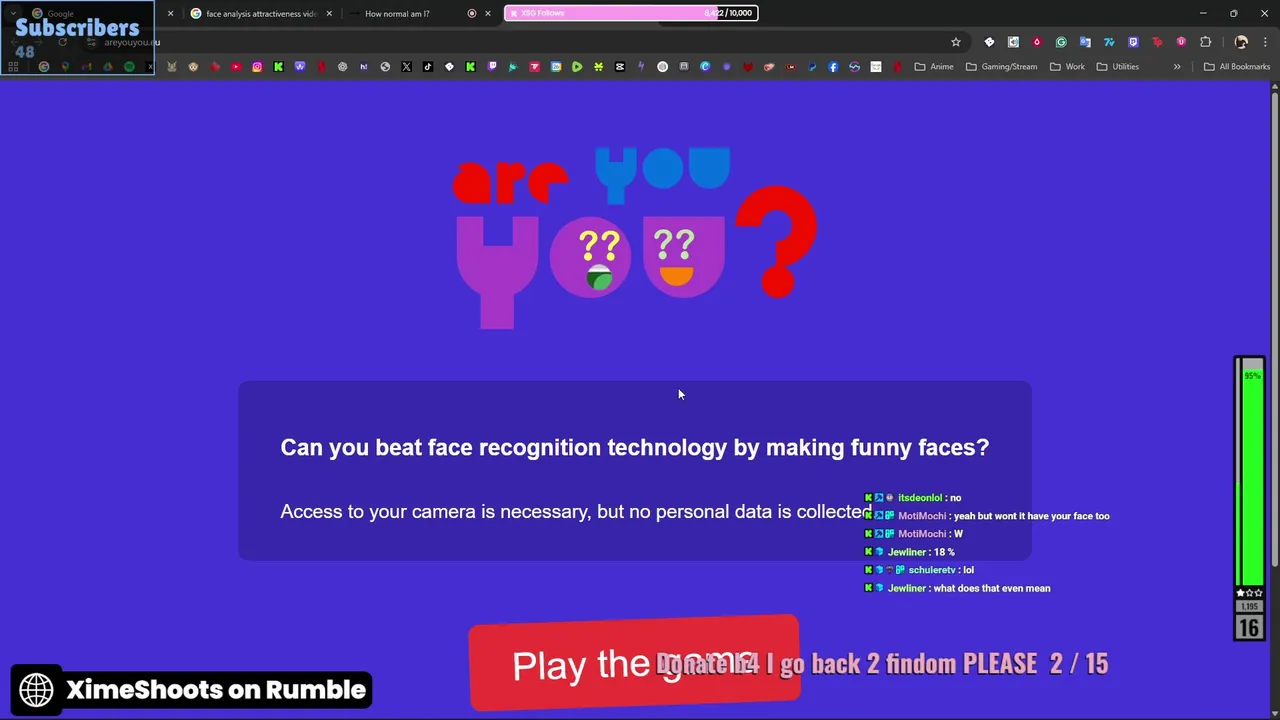Open the 7TV extension icon
The image size is (1280, 720).
click(x=1109, y=42)
